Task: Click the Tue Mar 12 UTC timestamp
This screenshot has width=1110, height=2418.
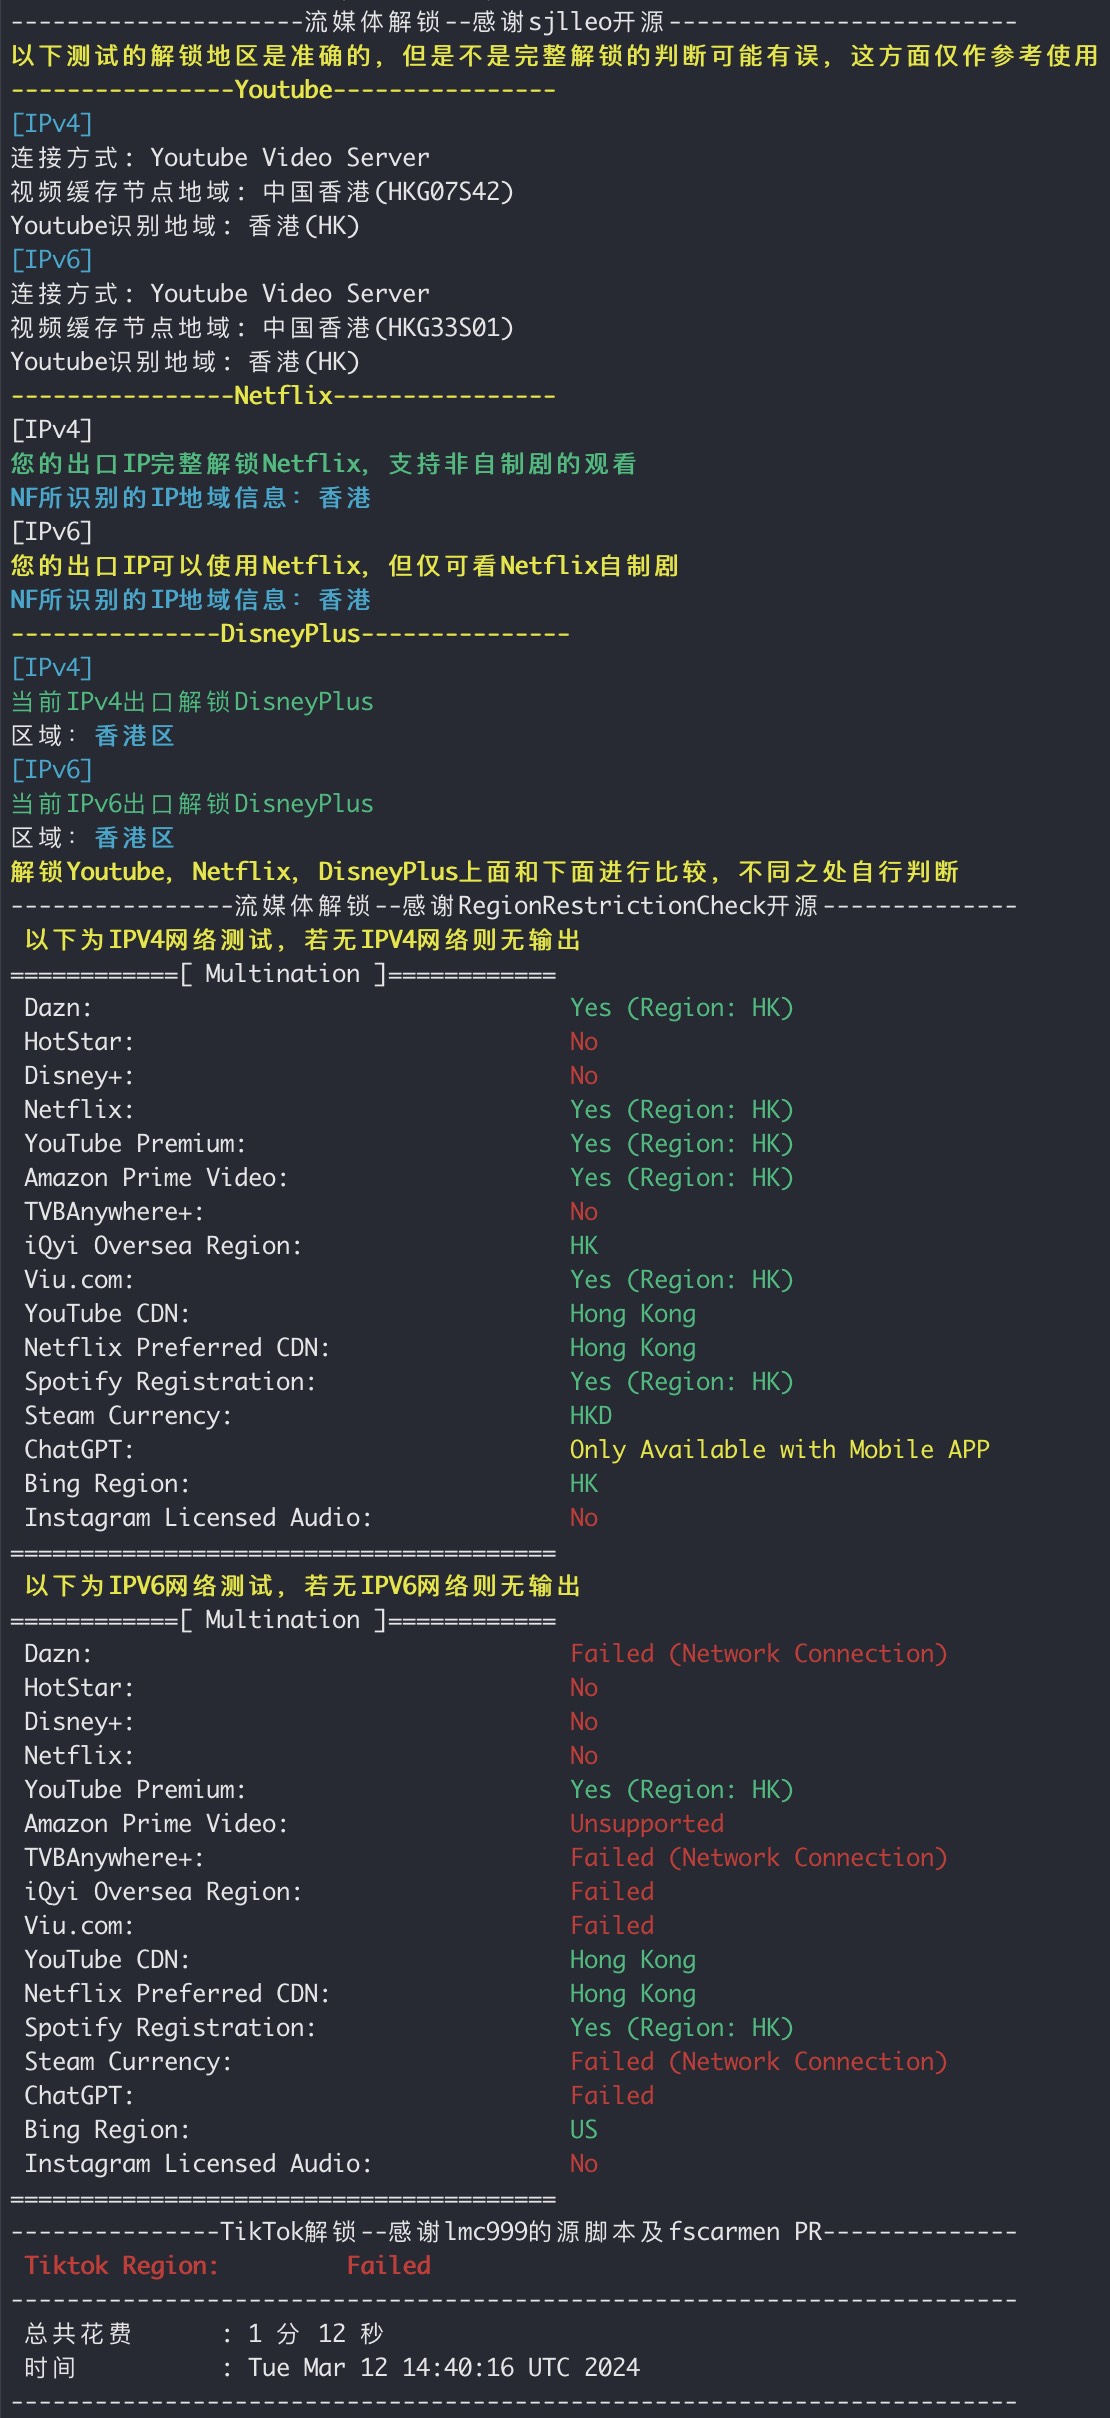Action: tap(443, 2368)
